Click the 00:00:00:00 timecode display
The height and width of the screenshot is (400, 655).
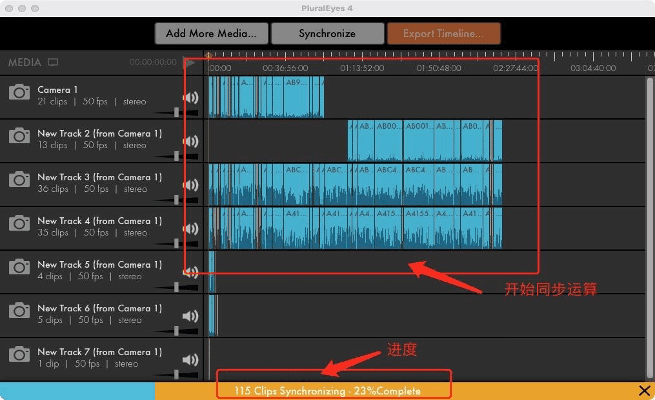(153, 62)
